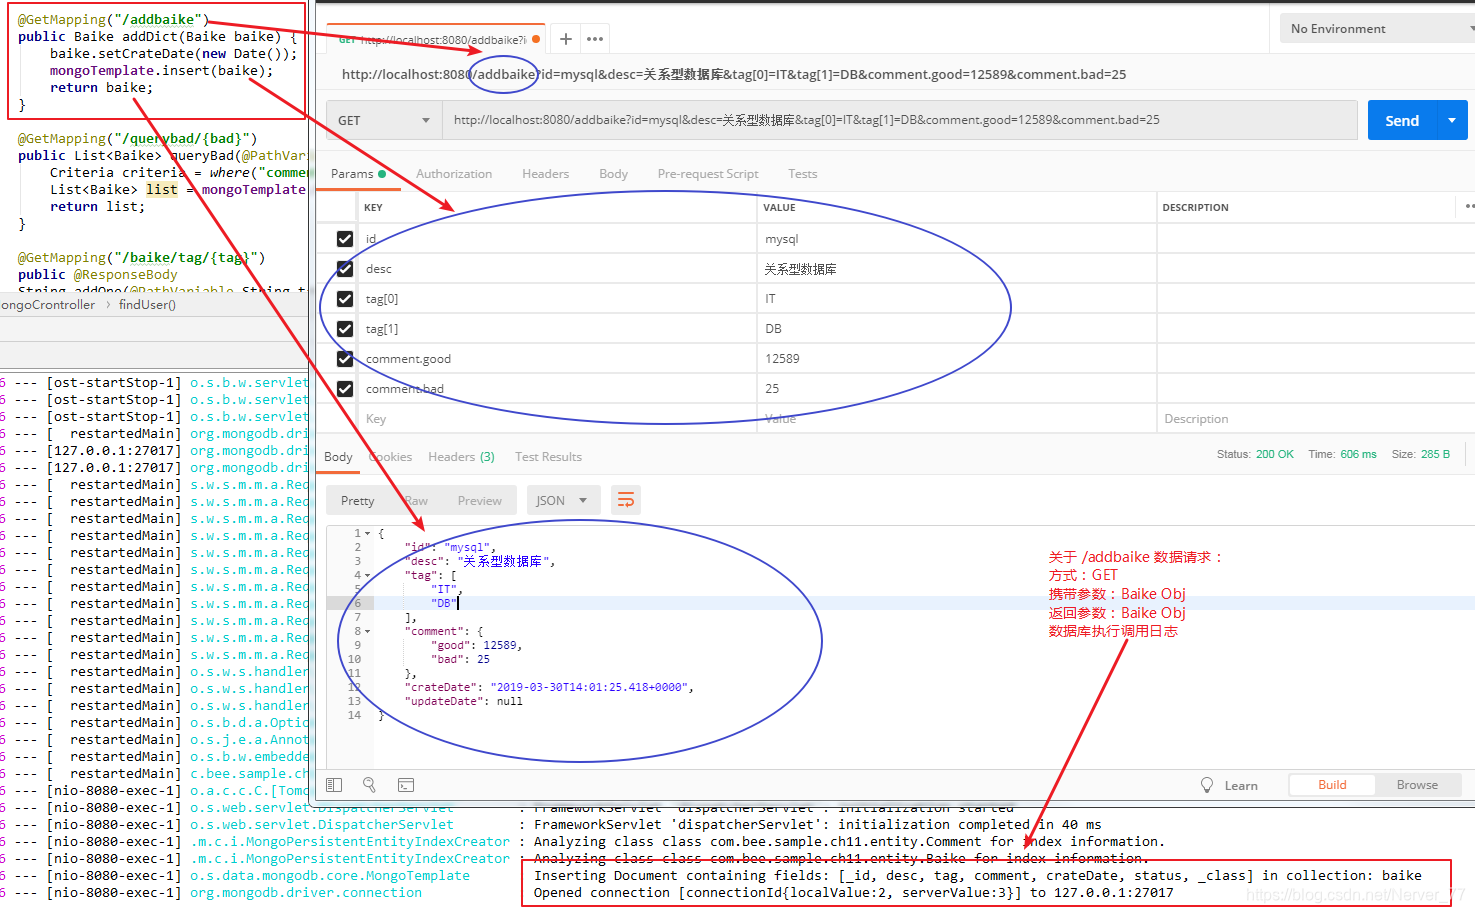
Task: Collapse the comment object on line 8
Action: point(367,632)
